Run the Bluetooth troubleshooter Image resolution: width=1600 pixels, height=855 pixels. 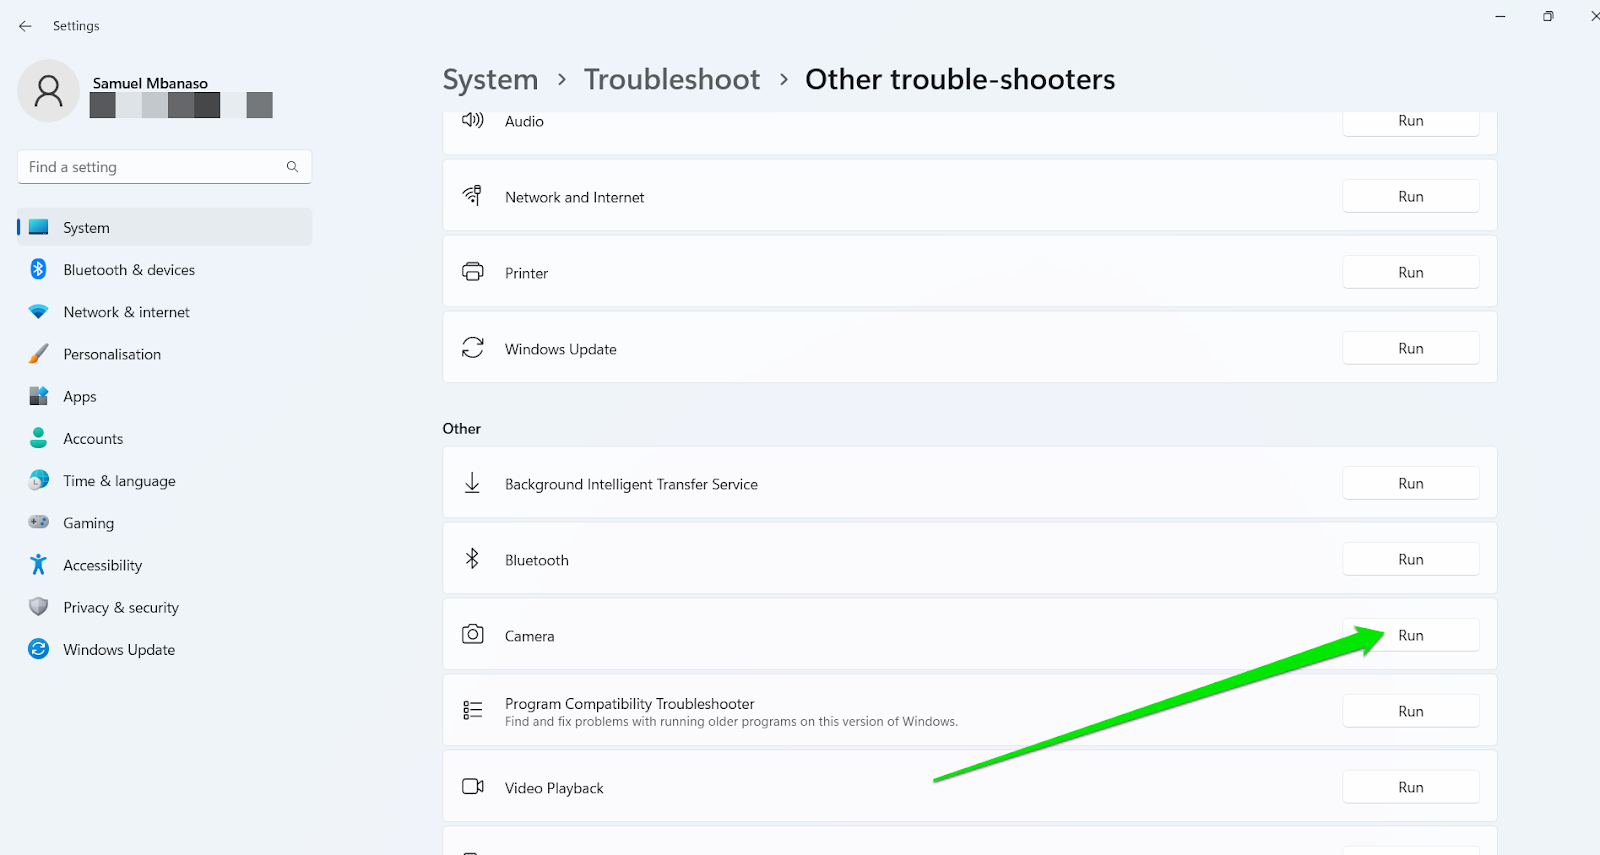(1411, 559)
